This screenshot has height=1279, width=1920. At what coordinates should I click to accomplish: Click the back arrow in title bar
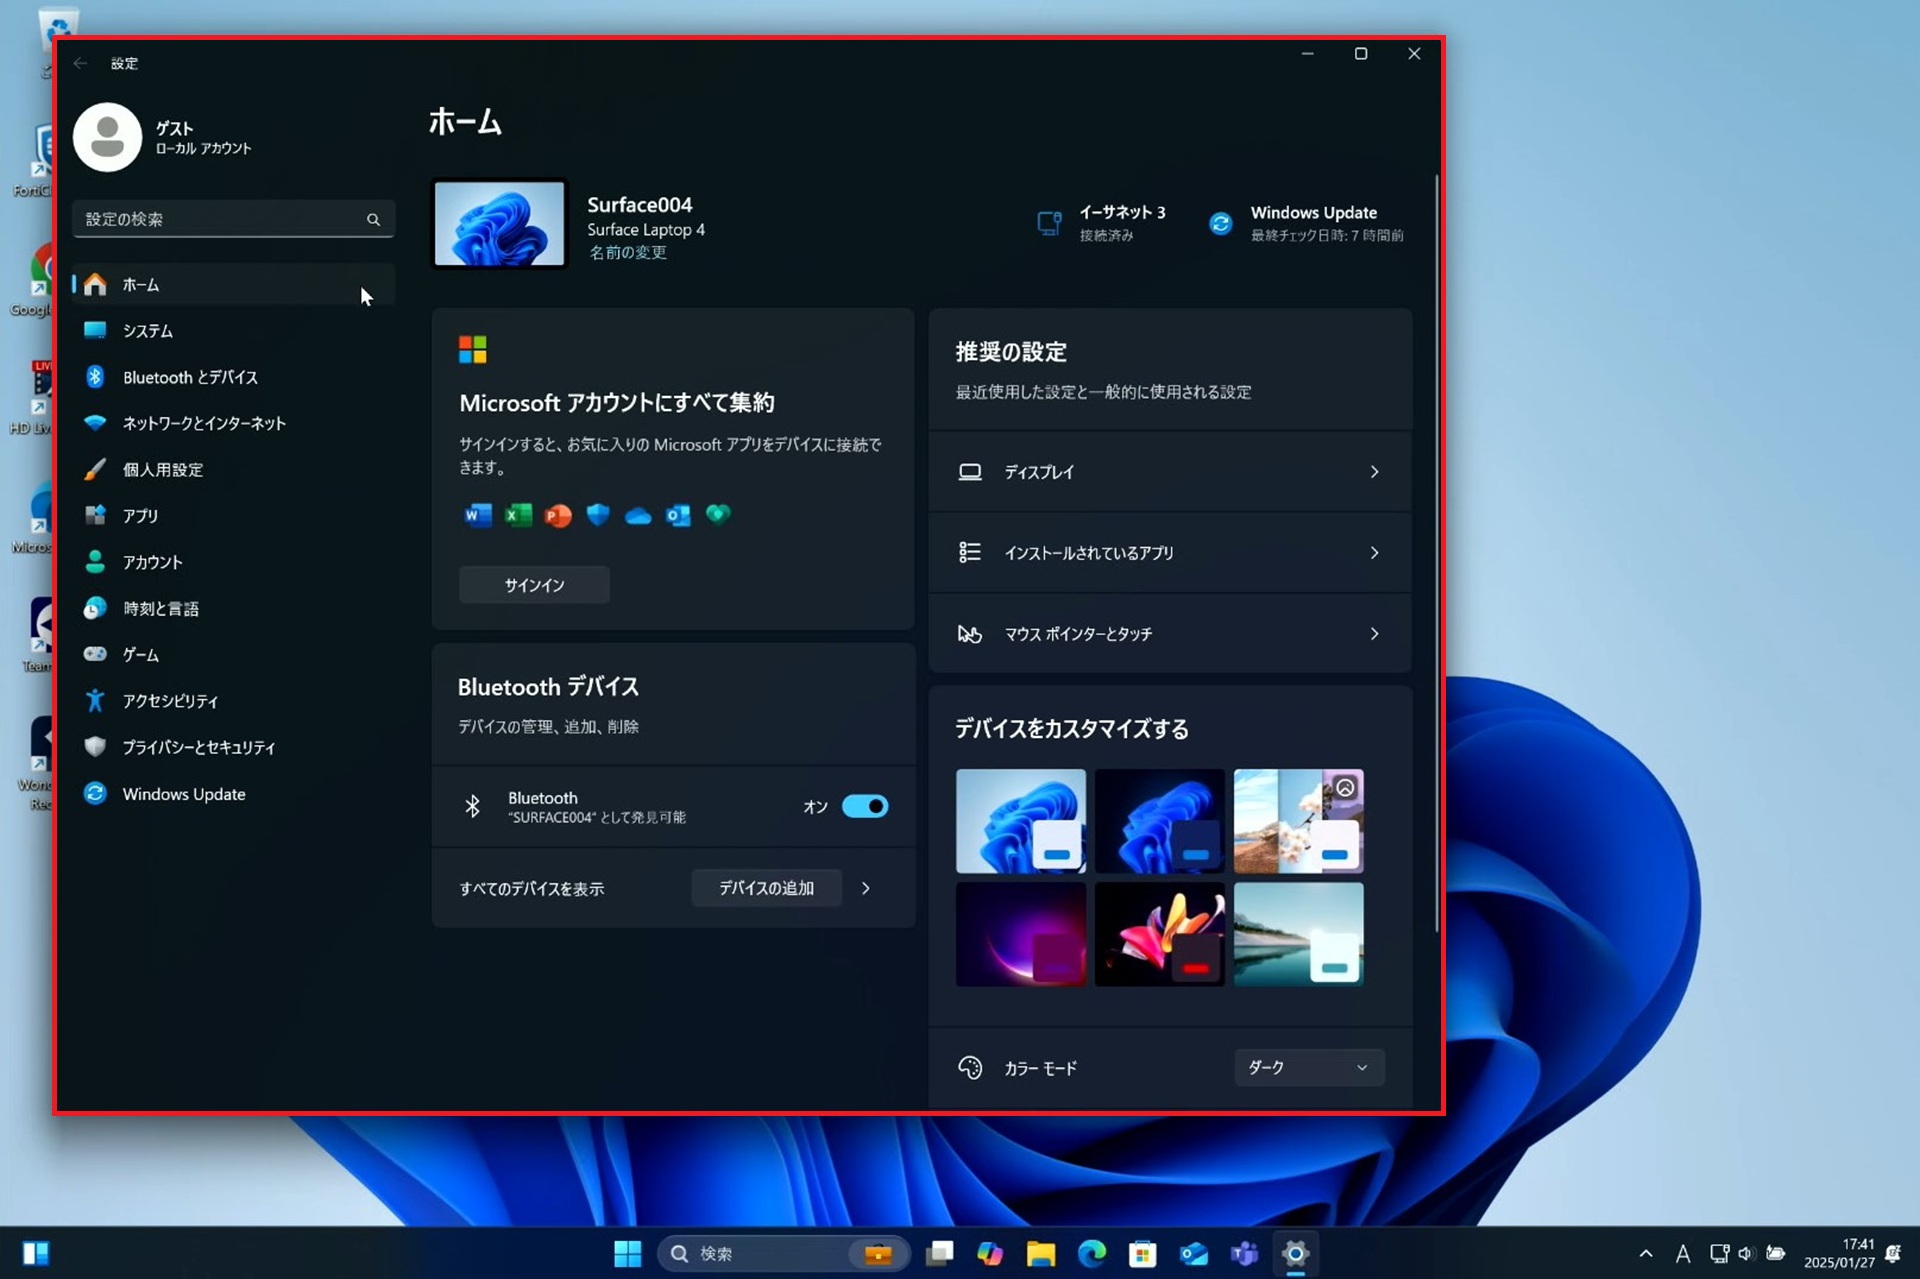(81, 63)
